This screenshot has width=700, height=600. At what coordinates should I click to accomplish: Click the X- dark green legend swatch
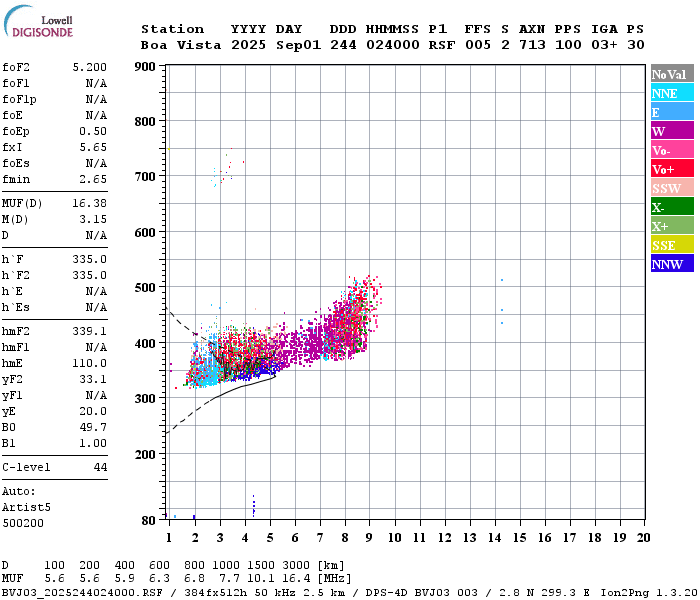pyautogui.click(x=672, y=207)
